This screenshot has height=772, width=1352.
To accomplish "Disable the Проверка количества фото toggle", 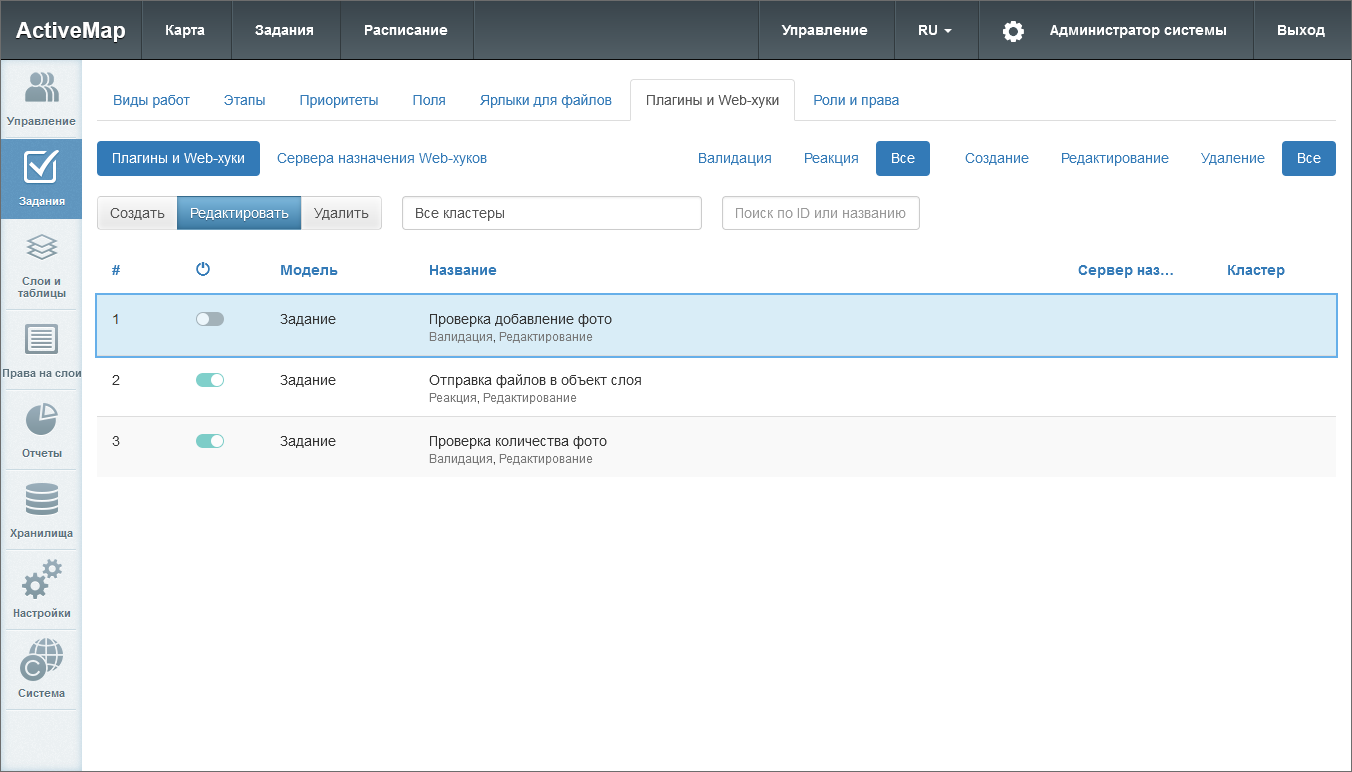I will point(210,441).
